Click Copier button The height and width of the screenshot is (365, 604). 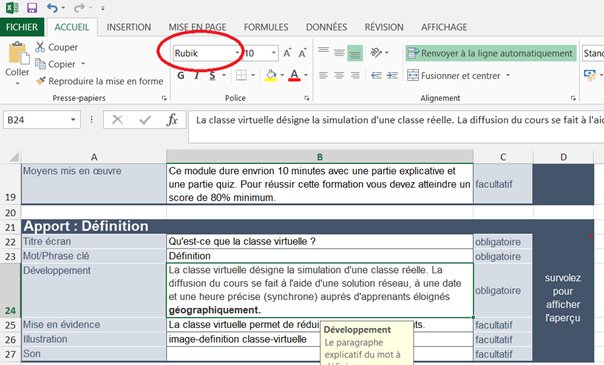[x=55, y=64]
